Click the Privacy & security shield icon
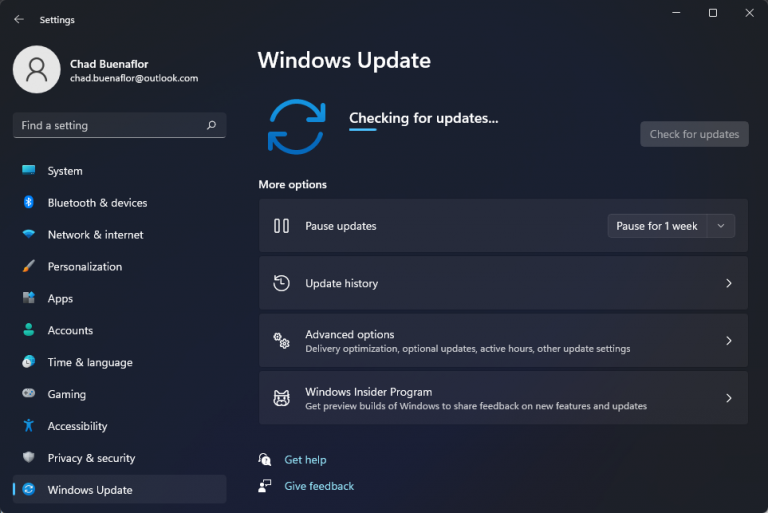Viewport: 768px width, 513px height. tap(28, 457)
